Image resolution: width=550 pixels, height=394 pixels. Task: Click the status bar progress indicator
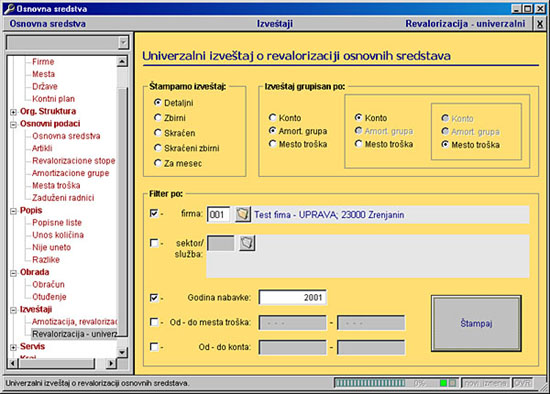370,383
